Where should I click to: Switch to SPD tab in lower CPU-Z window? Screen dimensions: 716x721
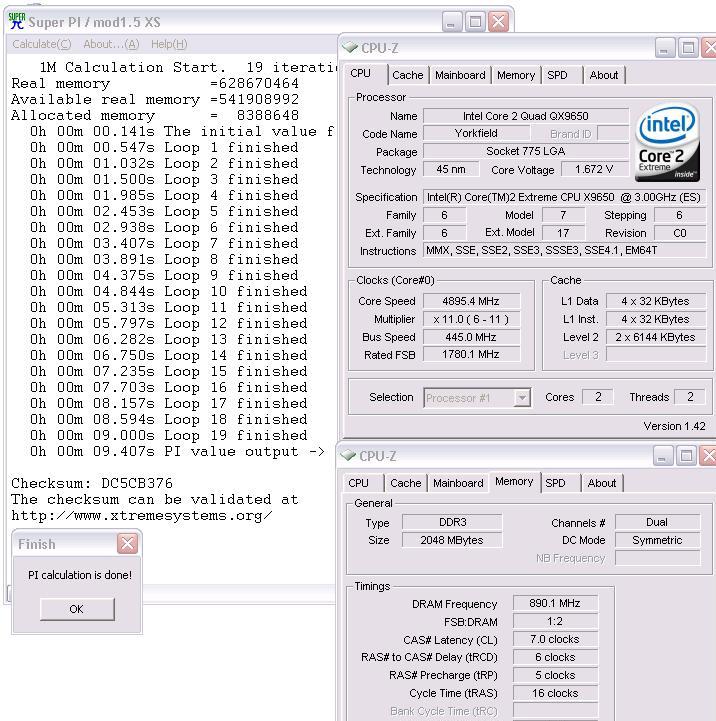click(560, 483)
